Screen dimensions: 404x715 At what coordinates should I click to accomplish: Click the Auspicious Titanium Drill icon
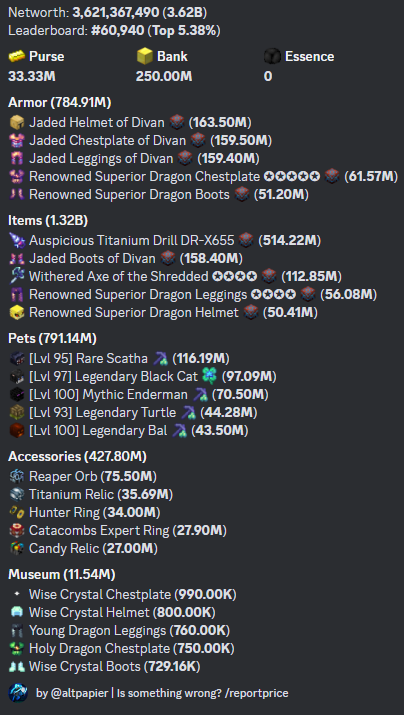coord(16,240)
